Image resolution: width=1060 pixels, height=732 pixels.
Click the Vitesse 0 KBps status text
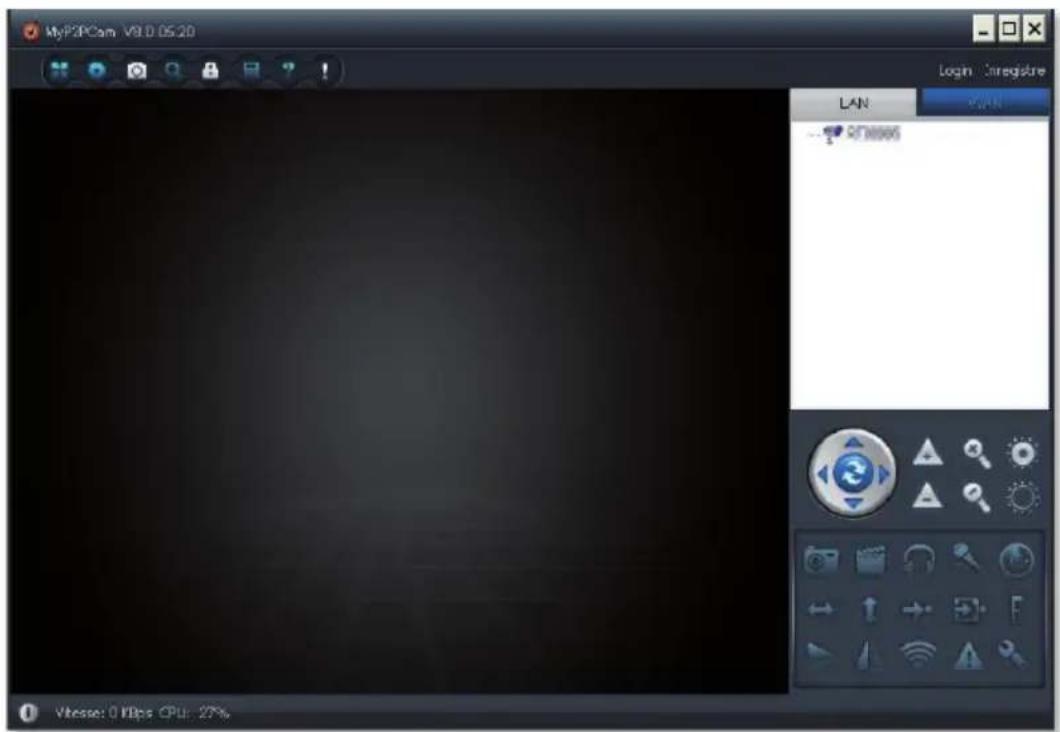tap(103, 712)
